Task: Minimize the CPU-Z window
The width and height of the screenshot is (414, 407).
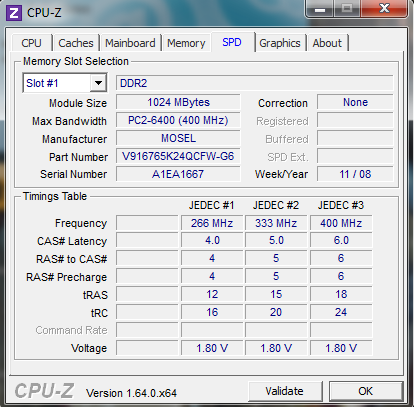Action: pyautogui.click(x=320, y=8)
